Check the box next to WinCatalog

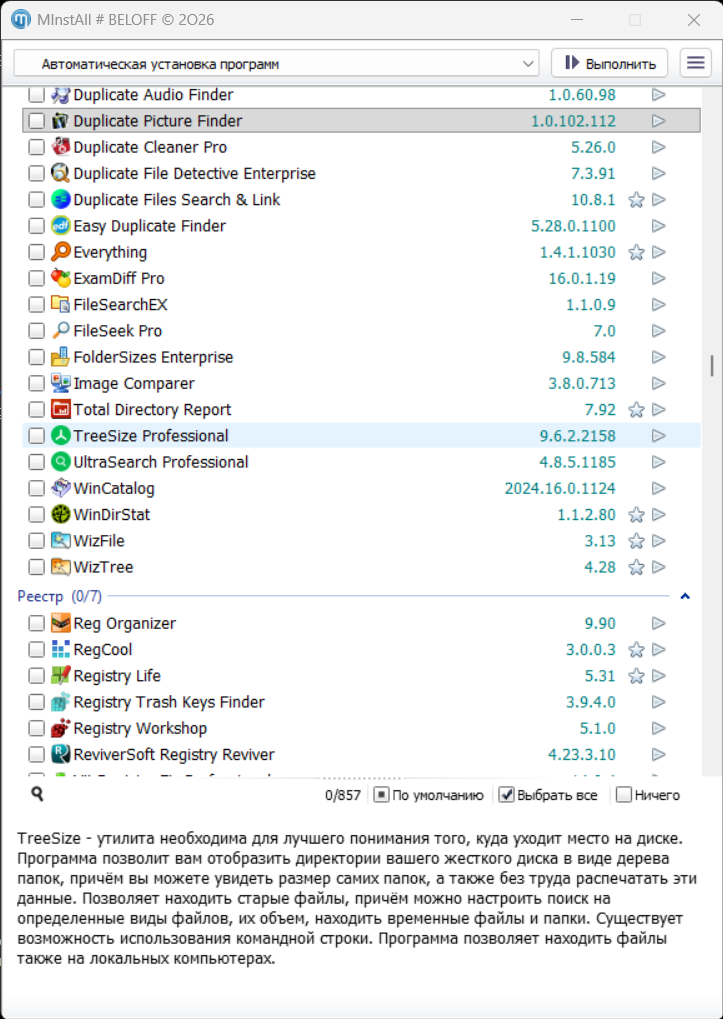tap(37, 489)
